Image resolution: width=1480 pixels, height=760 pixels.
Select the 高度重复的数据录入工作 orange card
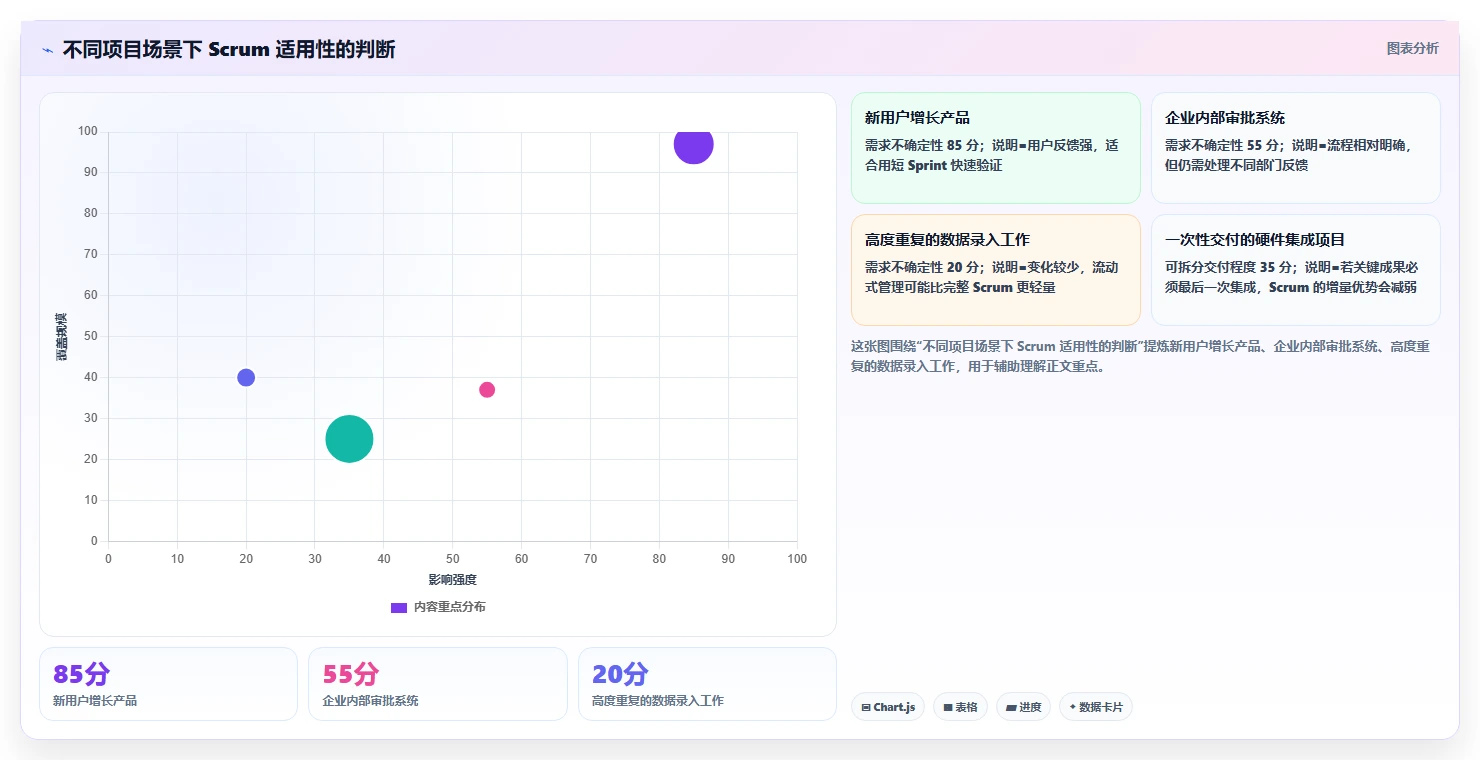tap(995, 270)
